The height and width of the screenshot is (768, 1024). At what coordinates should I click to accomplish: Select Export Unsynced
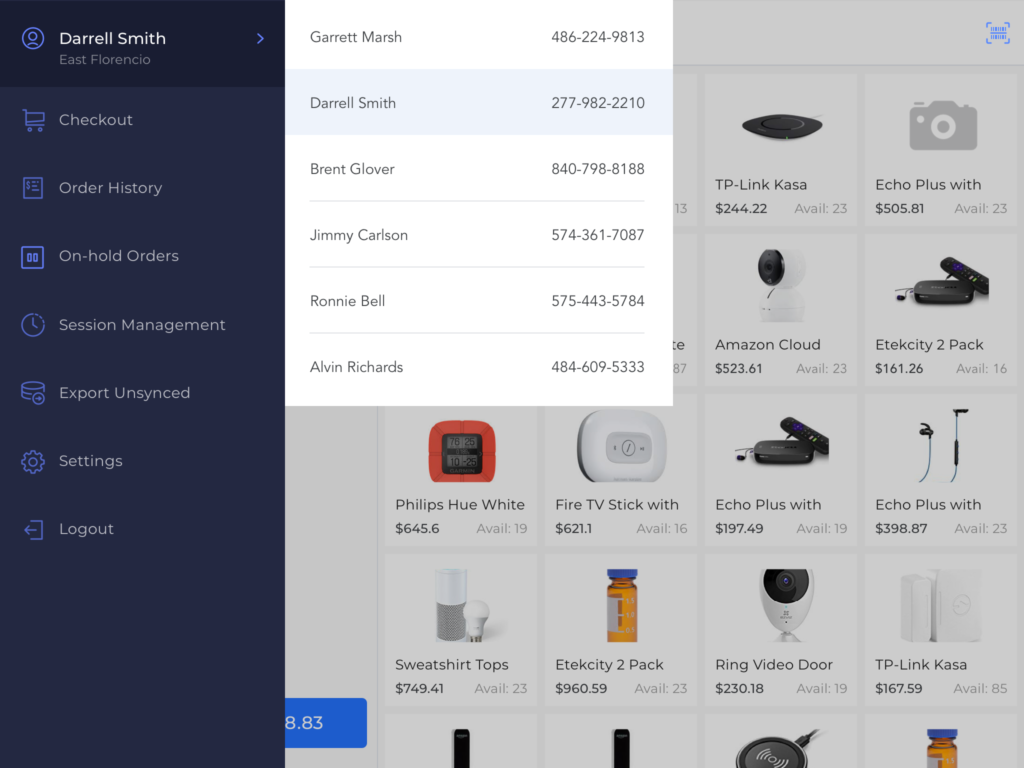125,393
